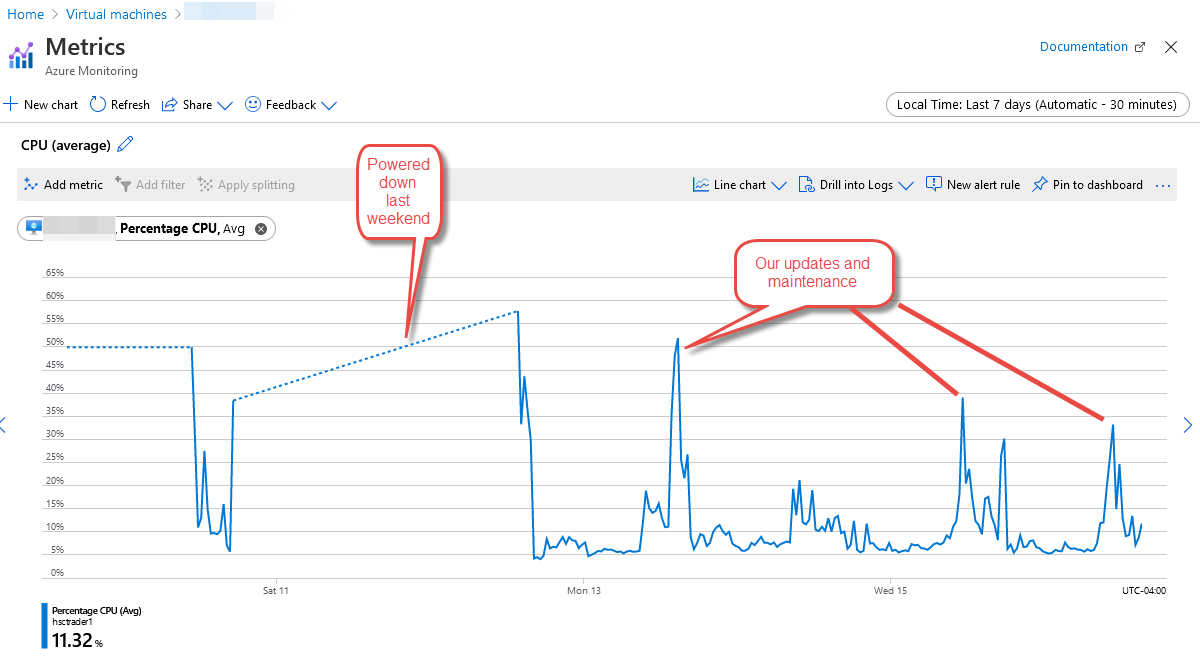Click the Sat 11 axis label
The width and height of the screenshot is (1200, 664).
(x=276, y=591)
